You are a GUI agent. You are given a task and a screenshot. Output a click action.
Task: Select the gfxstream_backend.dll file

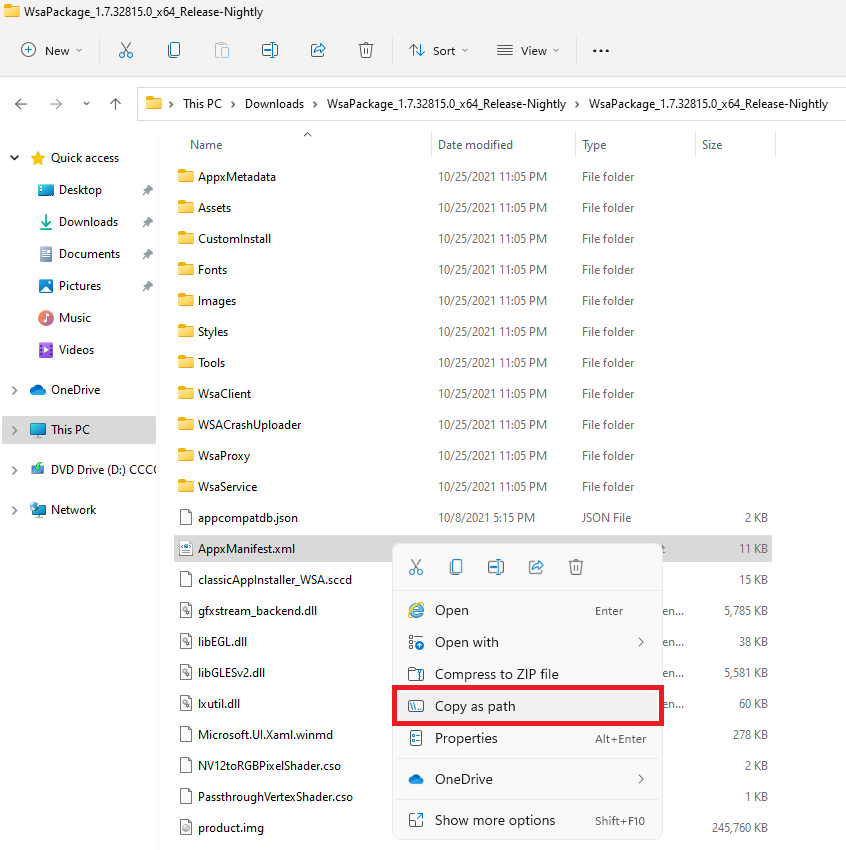point(257,610)
